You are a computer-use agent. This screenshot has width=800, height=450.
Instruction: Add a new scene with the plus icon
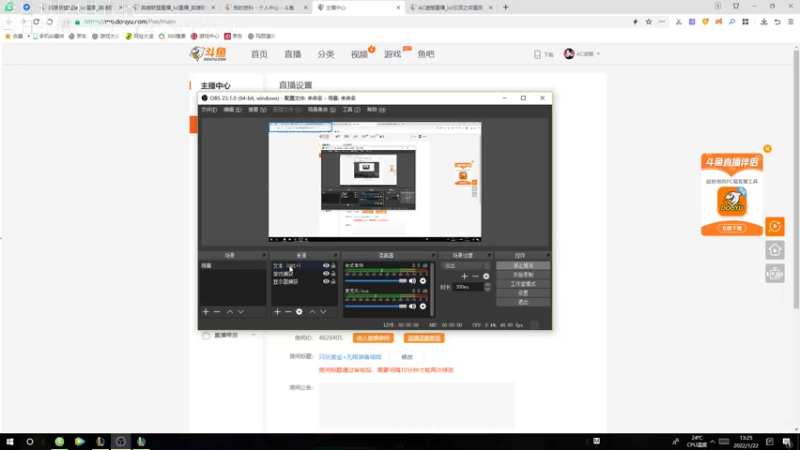206,311
